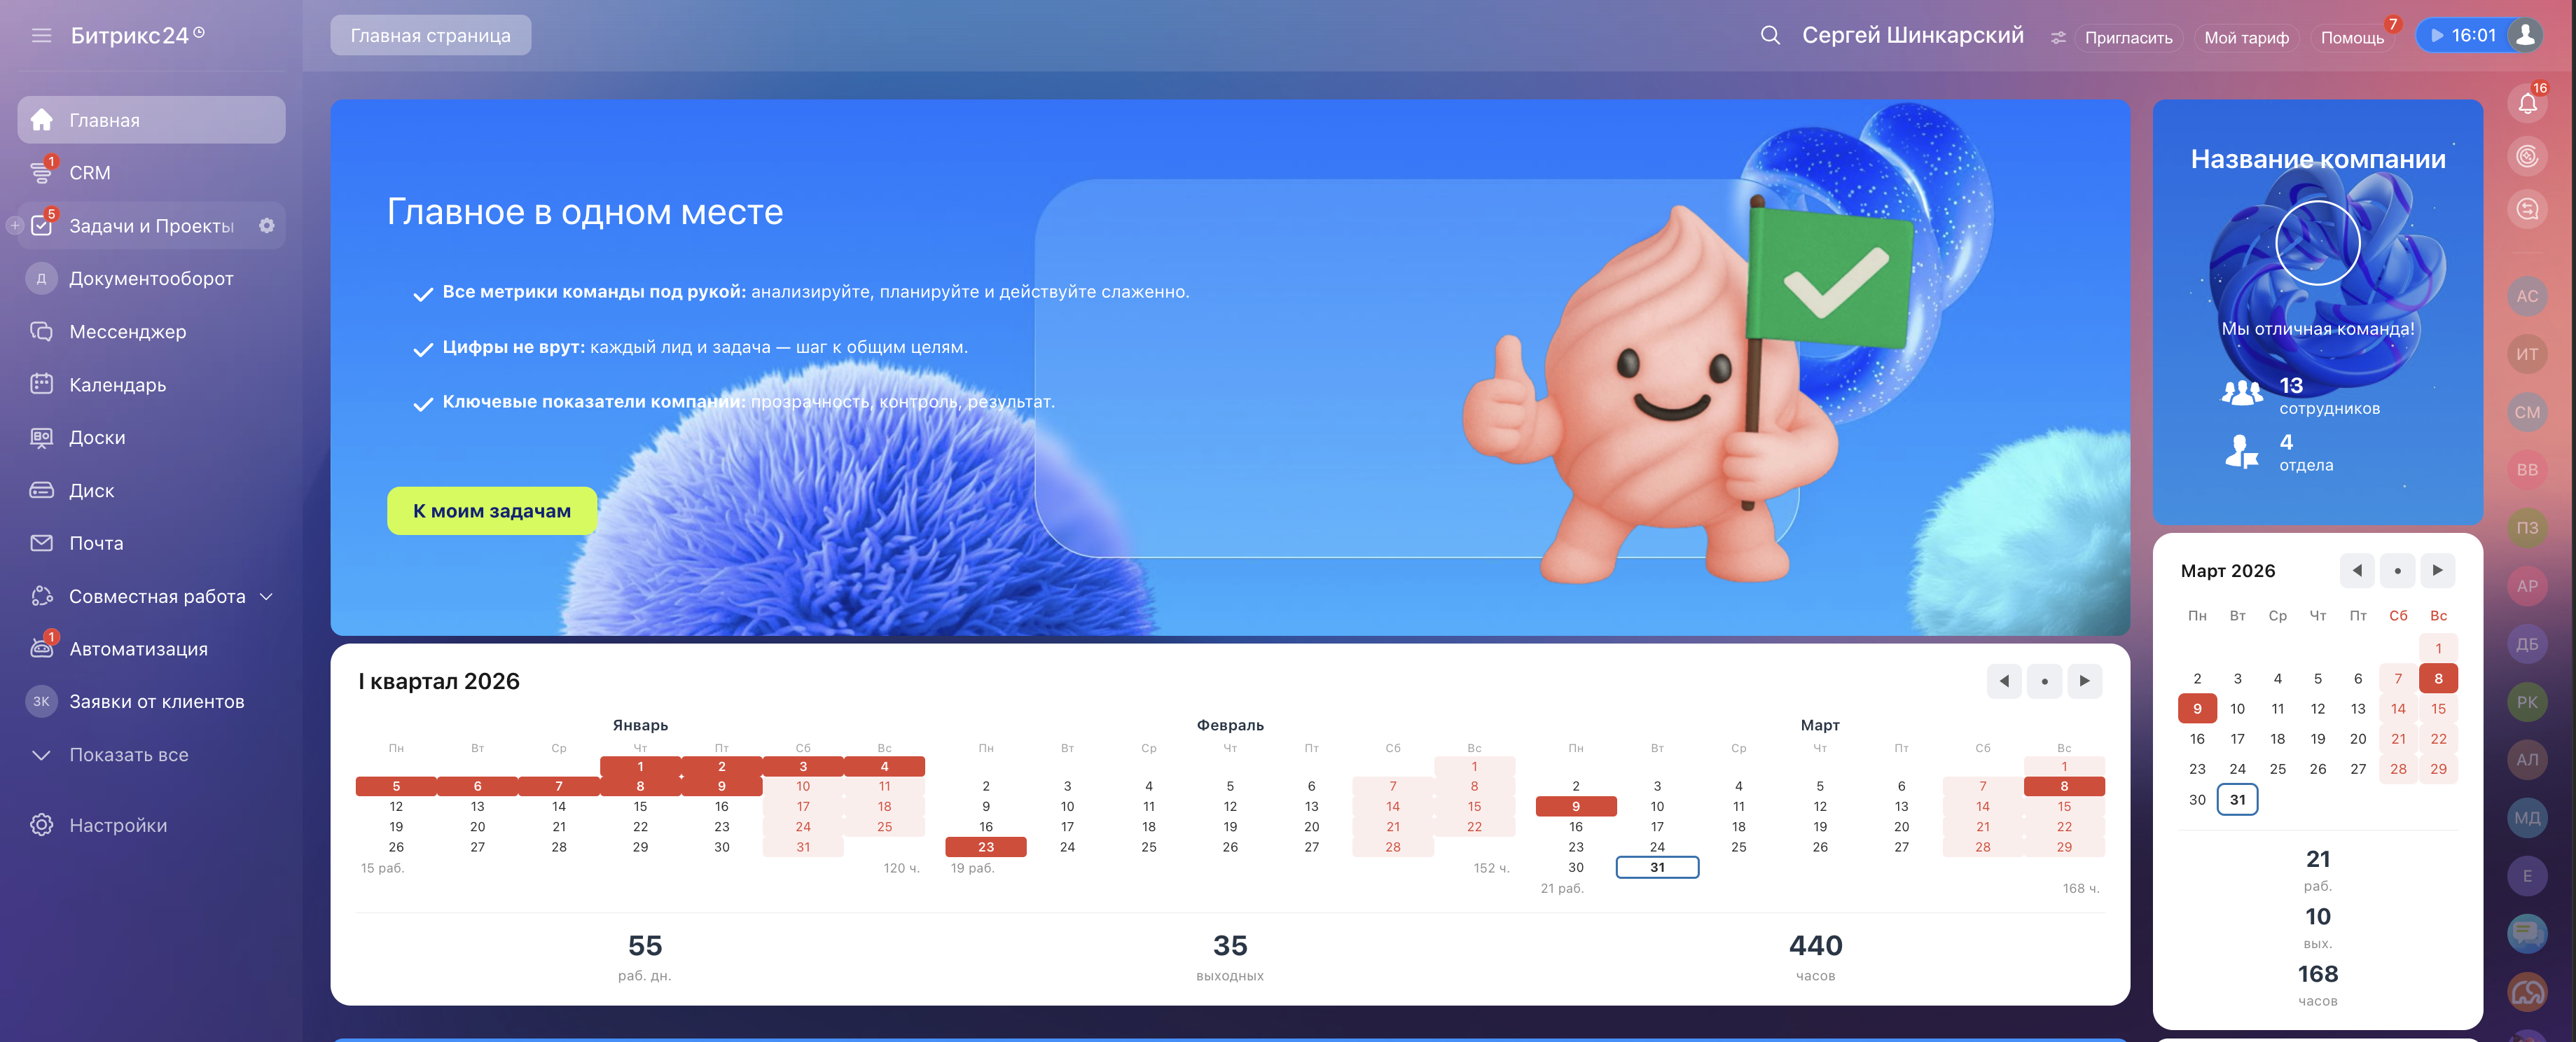Expand Показать все menu items

click(128, 755)
